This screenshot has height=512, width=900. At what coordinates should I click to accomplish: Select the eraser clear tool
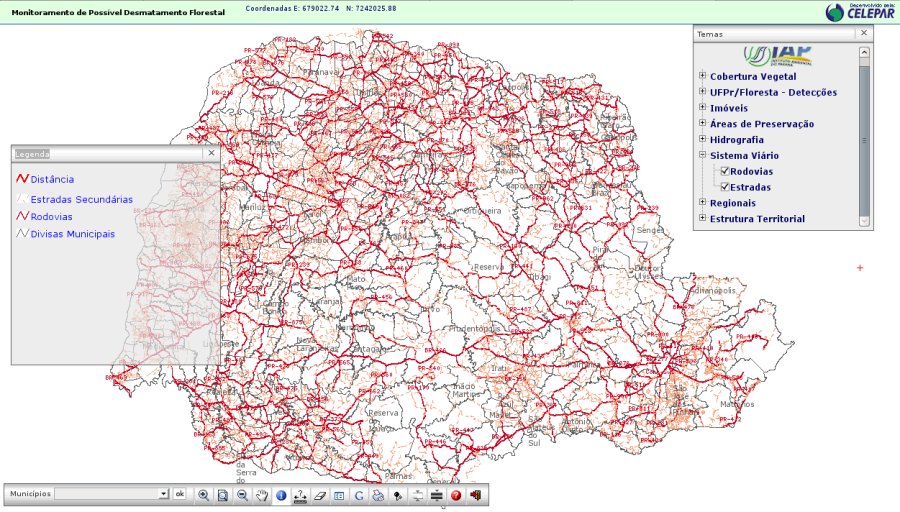point(320,495)
